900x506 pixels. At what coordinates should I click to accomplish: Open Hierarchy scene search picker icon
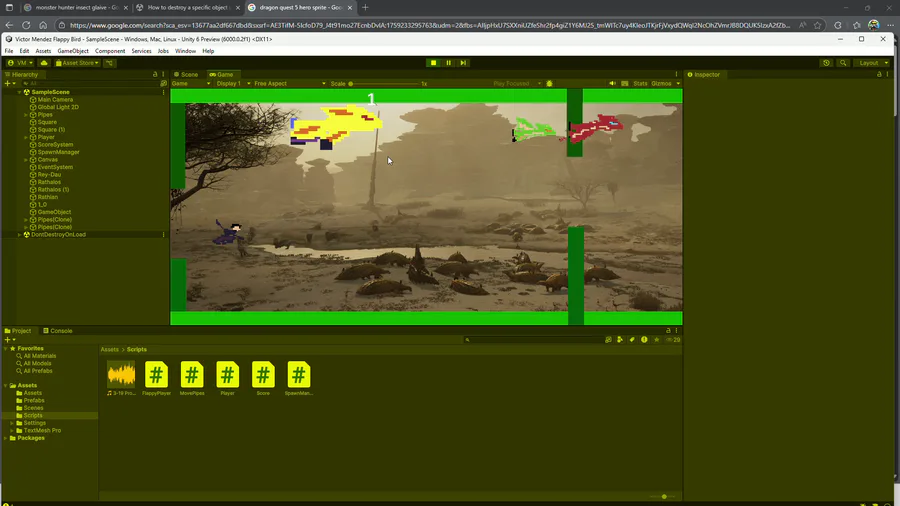(x=164, y=83)
